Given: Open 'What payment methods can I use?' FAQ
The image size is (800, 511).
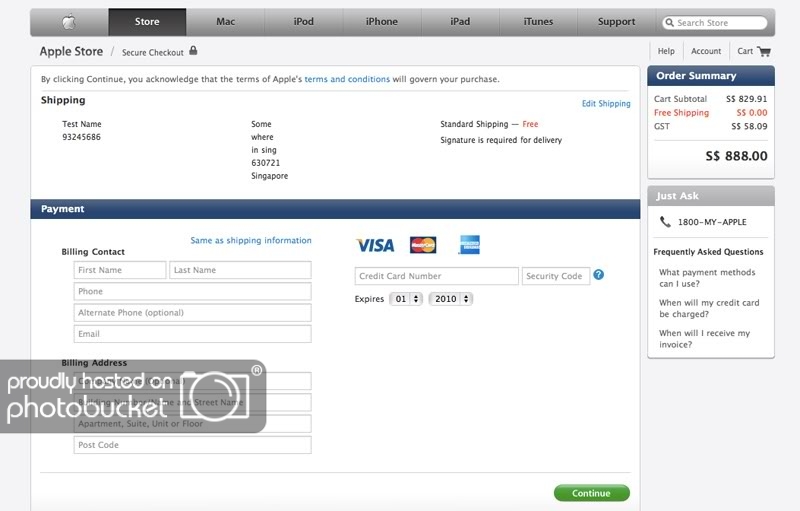Looking at the screenshot, I should (x=707, y=278).
